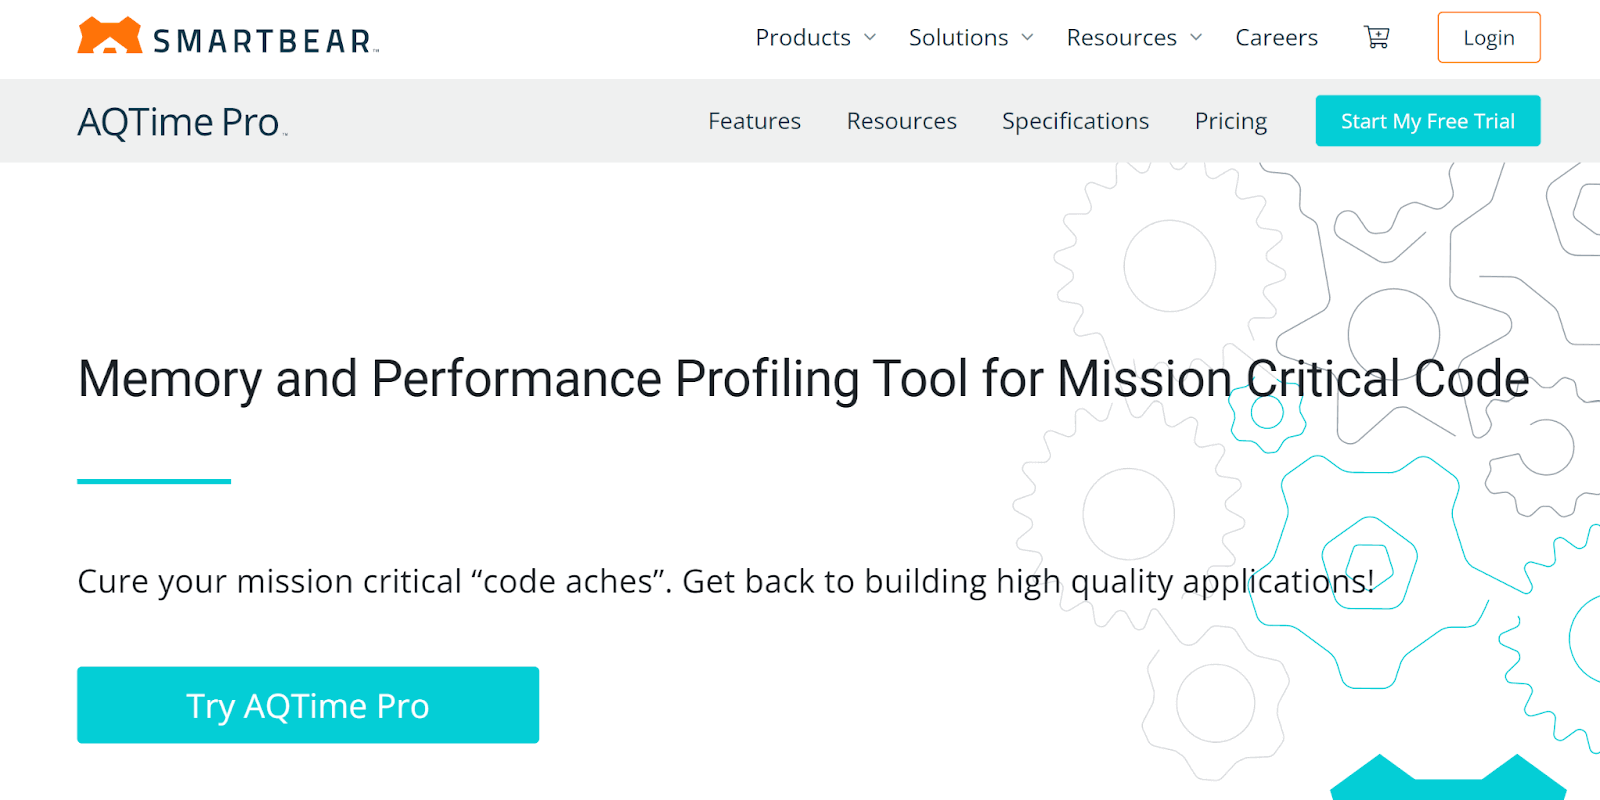Open the Products menu label

coord(802,38)
